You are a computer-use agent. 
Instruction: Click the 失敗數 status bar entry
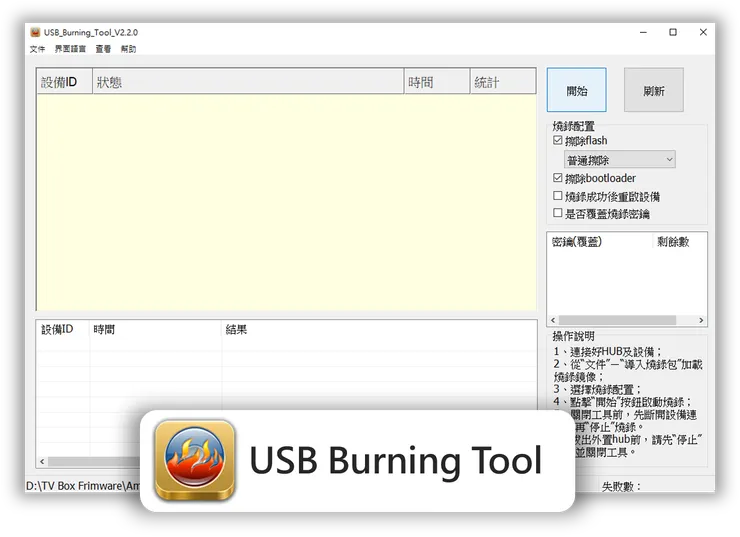[x=621, y=486]
